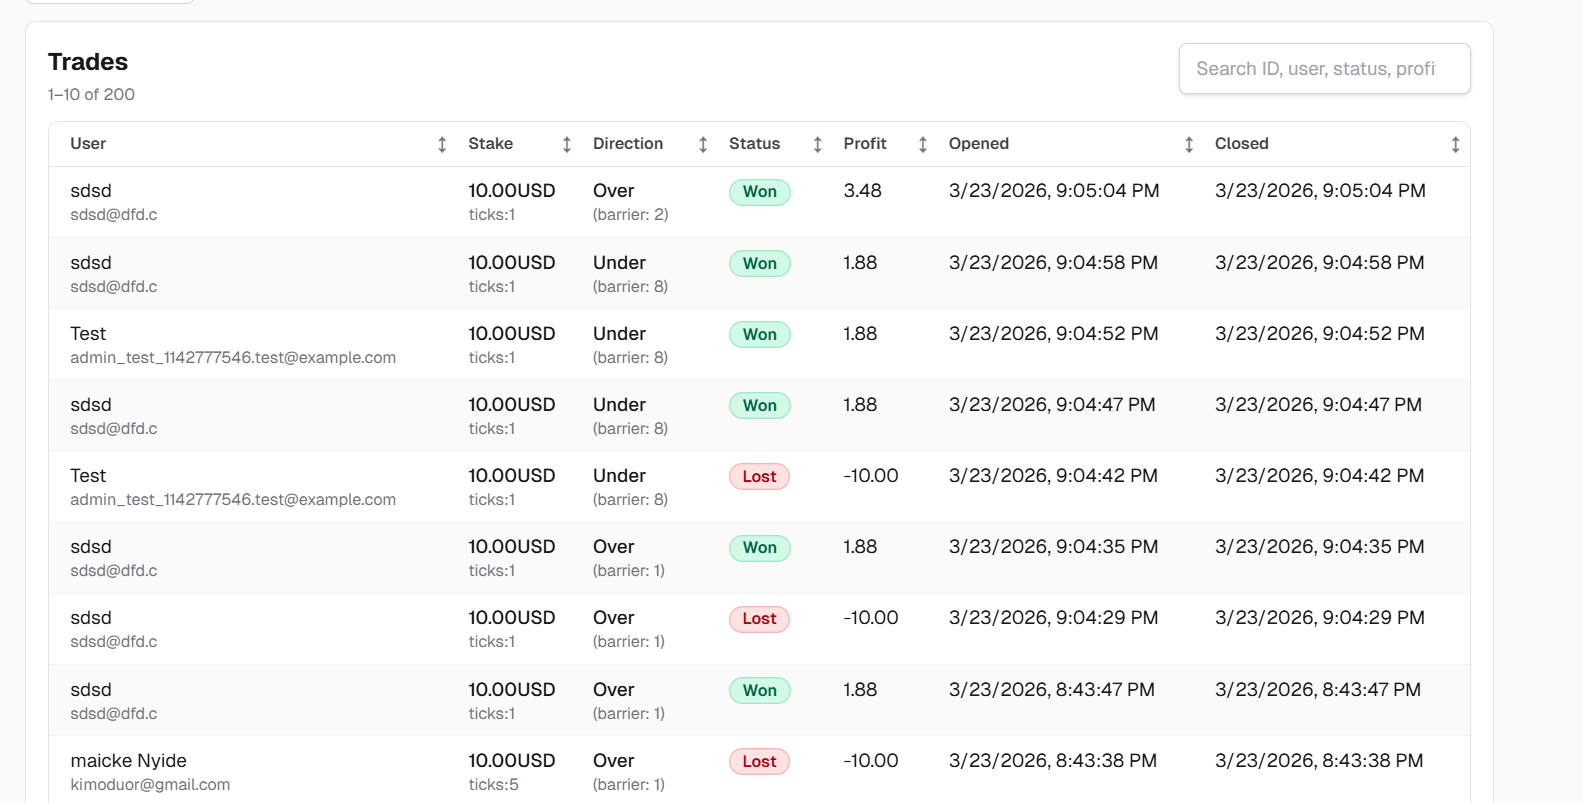Screen dimensions: 1583x803
Task: Toggle sort arrows for Status column
Action: pyautogui.click(x=818, y=145)
